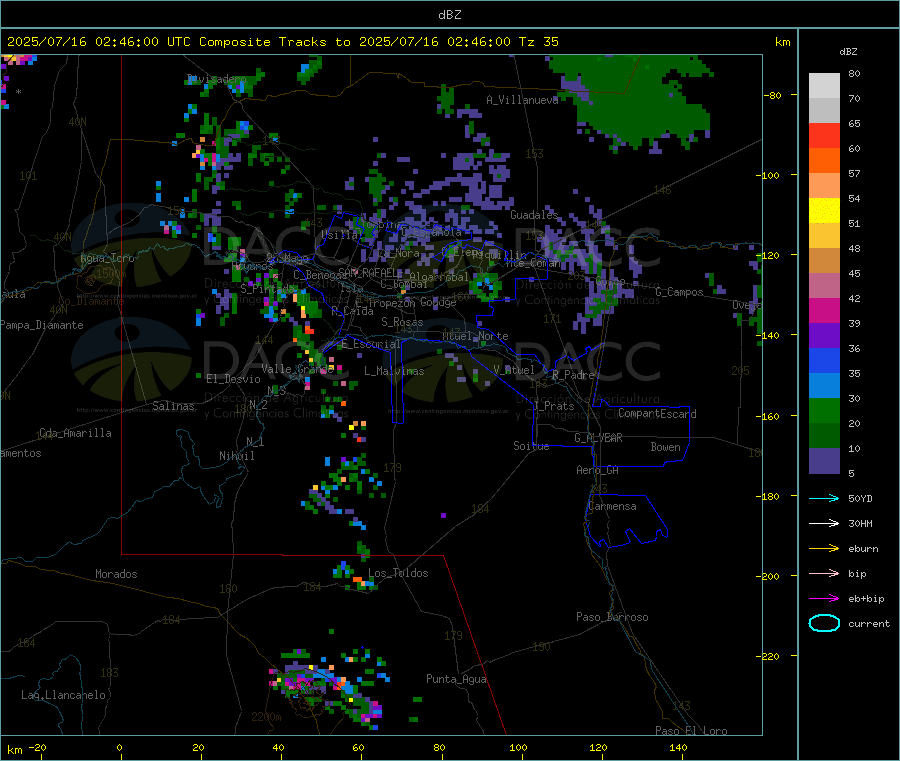Pick the light gray 70–80 dBZ swatch
900x761 pixels.
[824, 86]
